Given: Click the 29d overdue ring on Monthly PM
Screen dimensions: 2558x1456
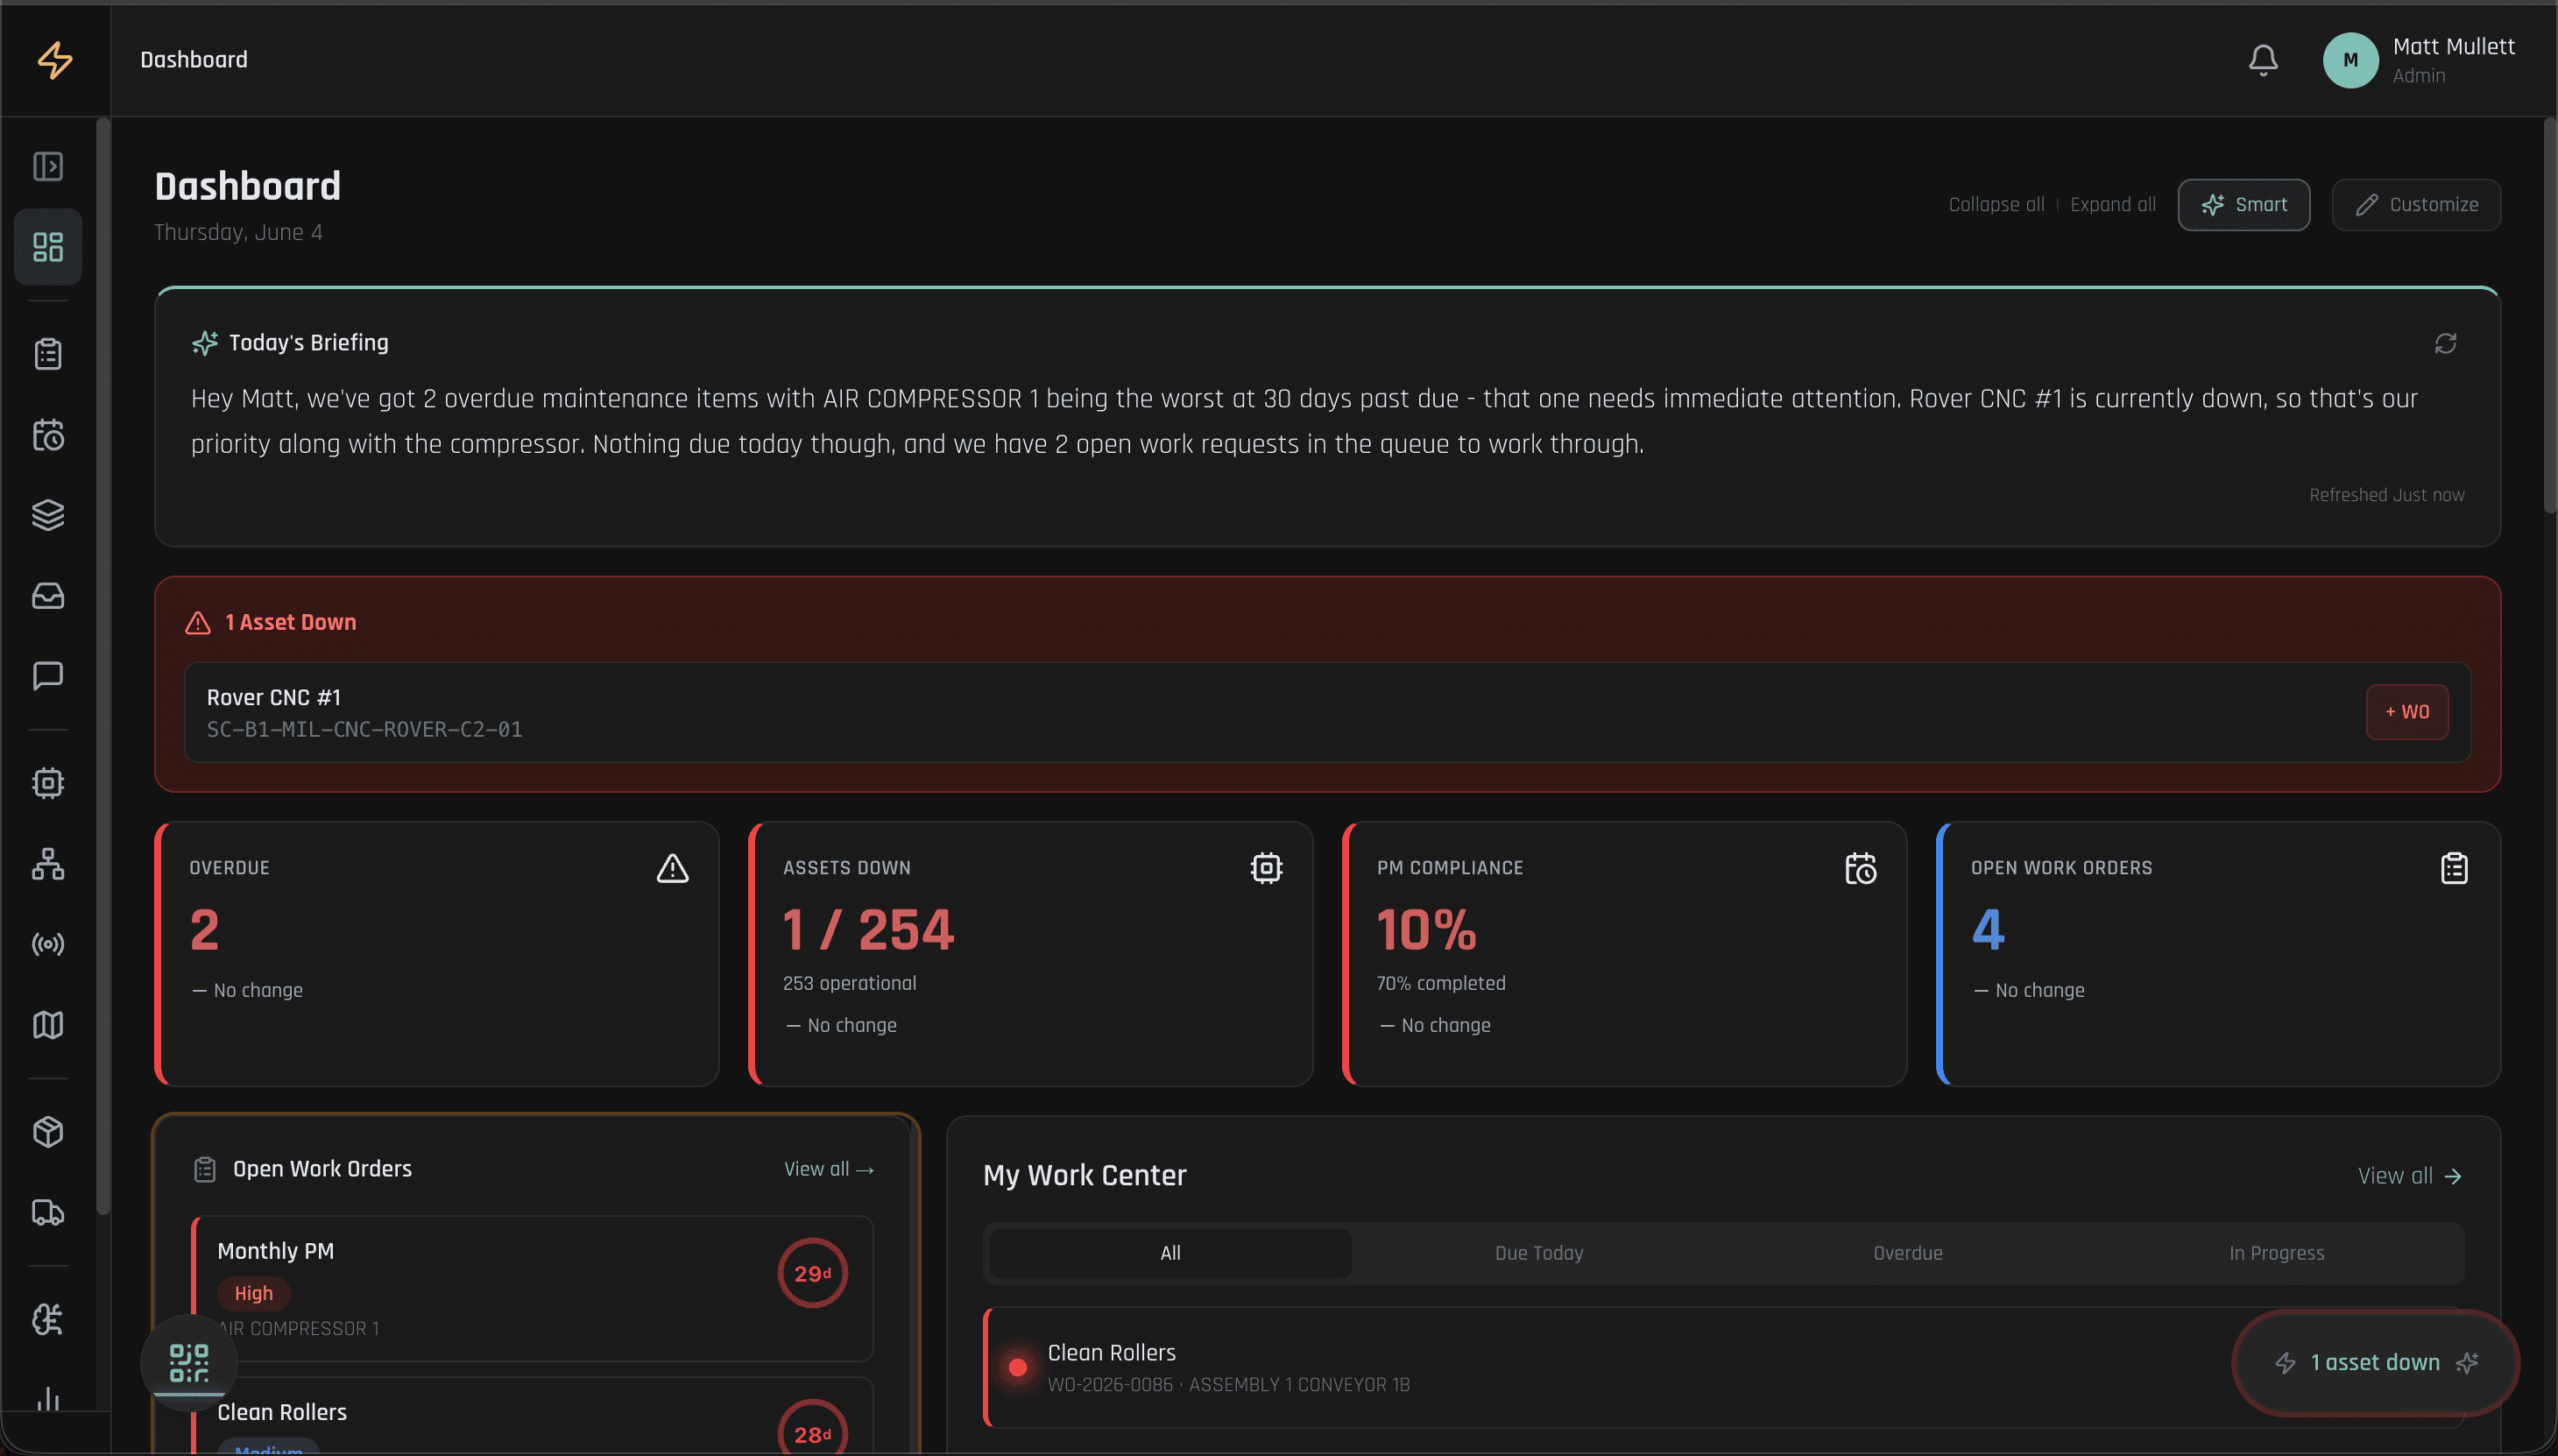Looking at the screenshot, I should coord(812,1273).
